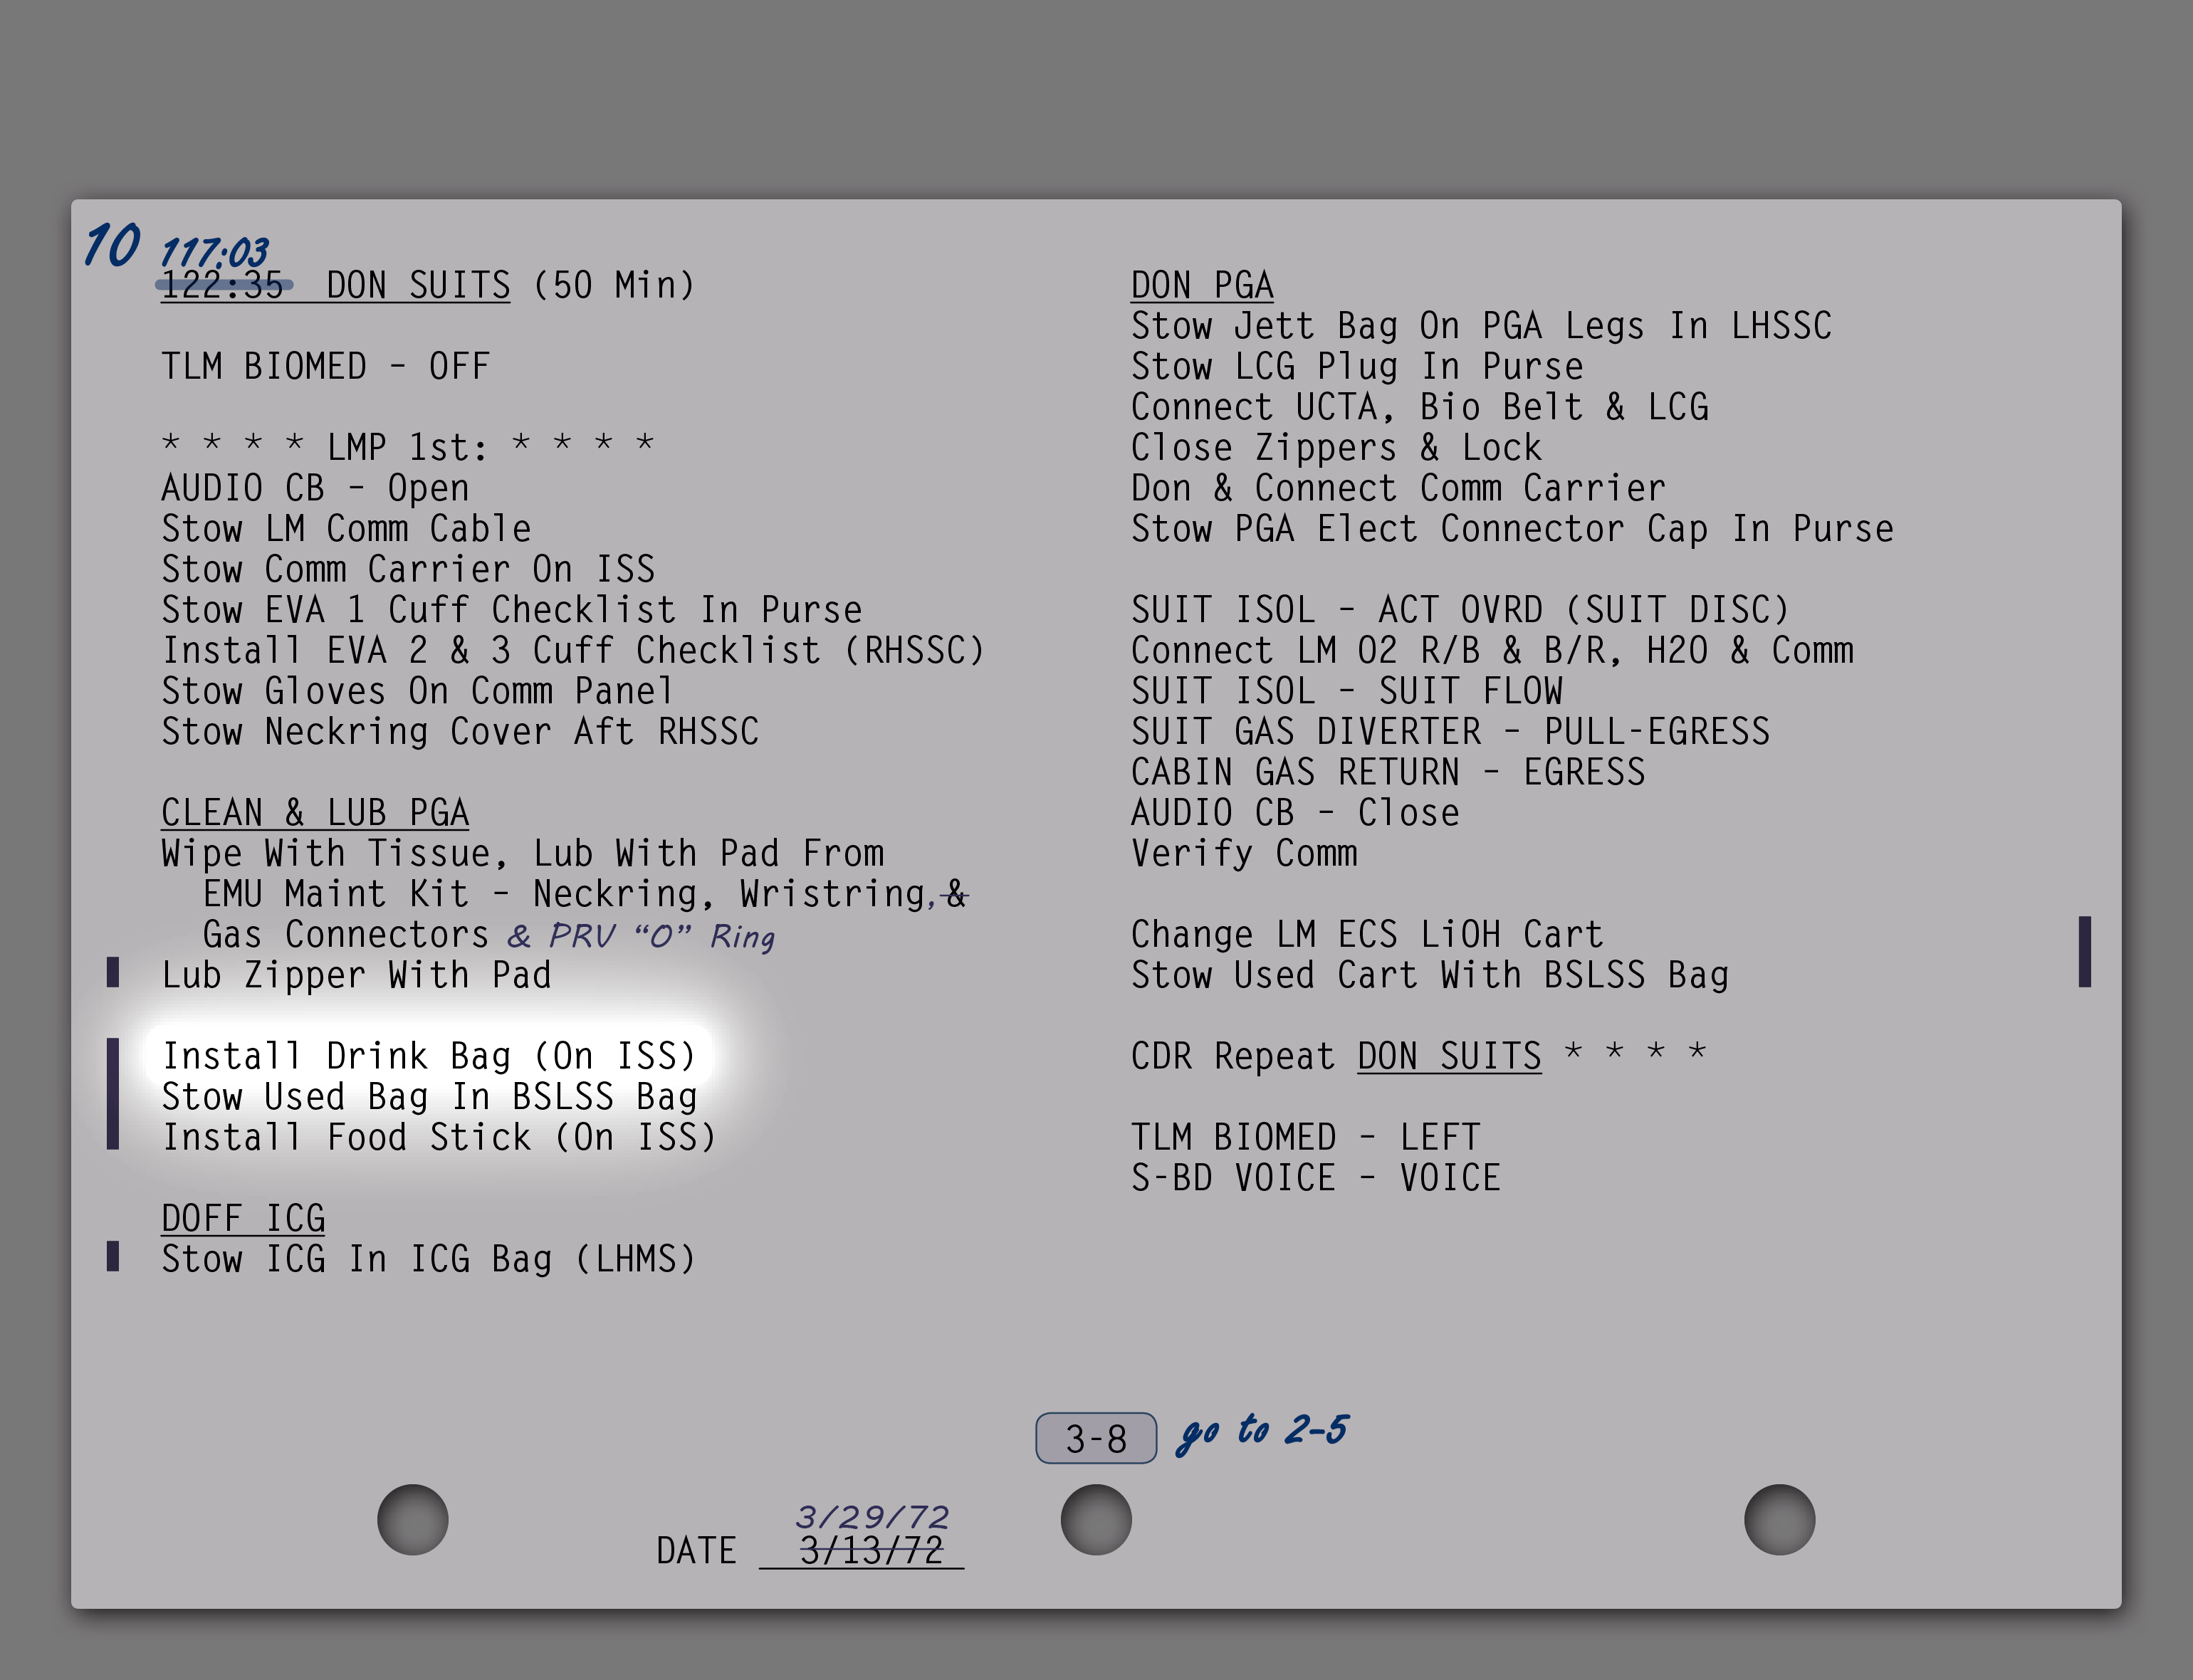Viewport: 2193px width, 1680px height.
Task: Click the highlighted Install Drink Bag line
Action: pyautogui.click(x=428, y=1056)
